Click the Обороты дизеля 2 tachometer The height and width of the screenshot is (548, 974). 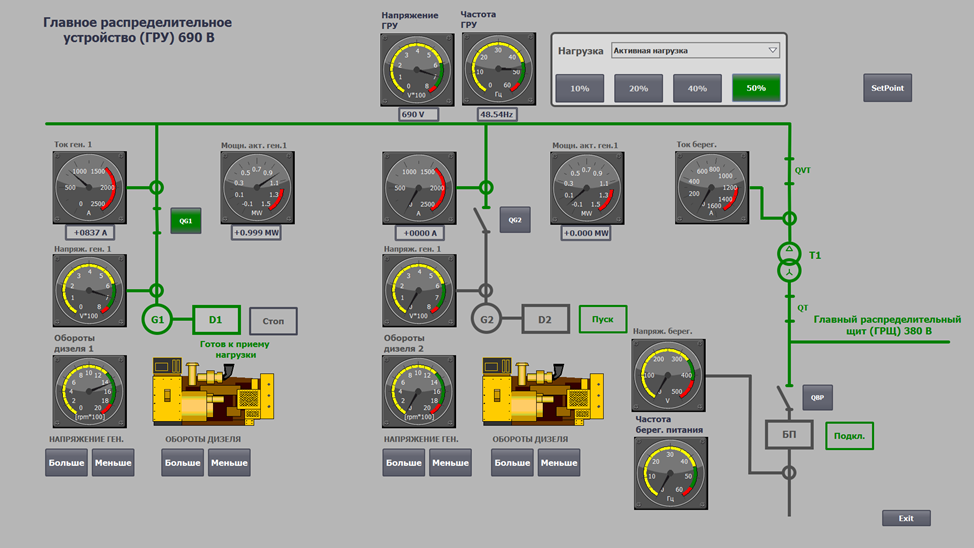point(419,391)
